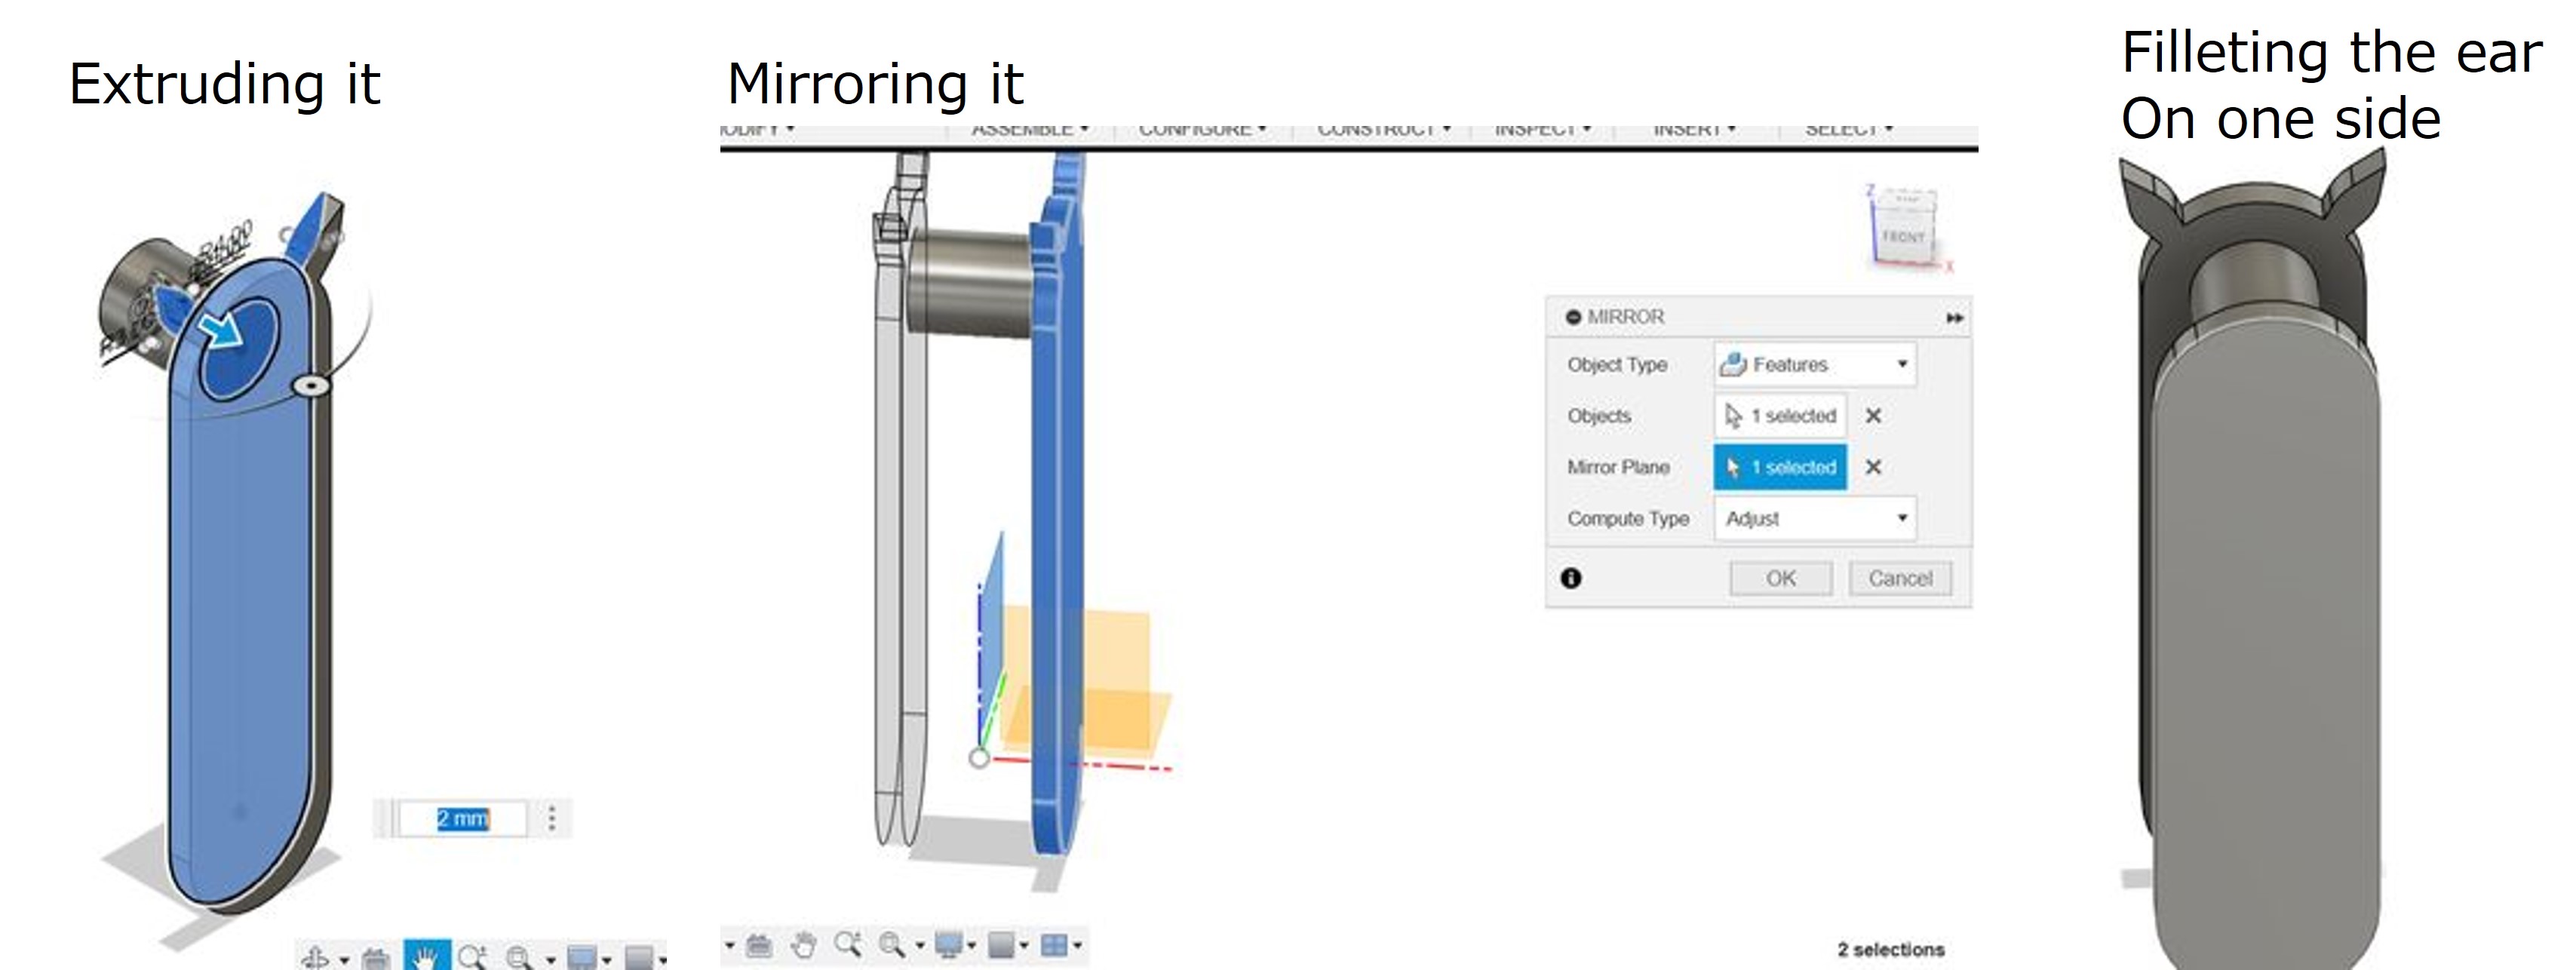Image resolution: width=2576 pixels, height=970 pixels.
Task: Collapse the MIRROR dialog with the minus icon
Action: [x=1573, y=317]
